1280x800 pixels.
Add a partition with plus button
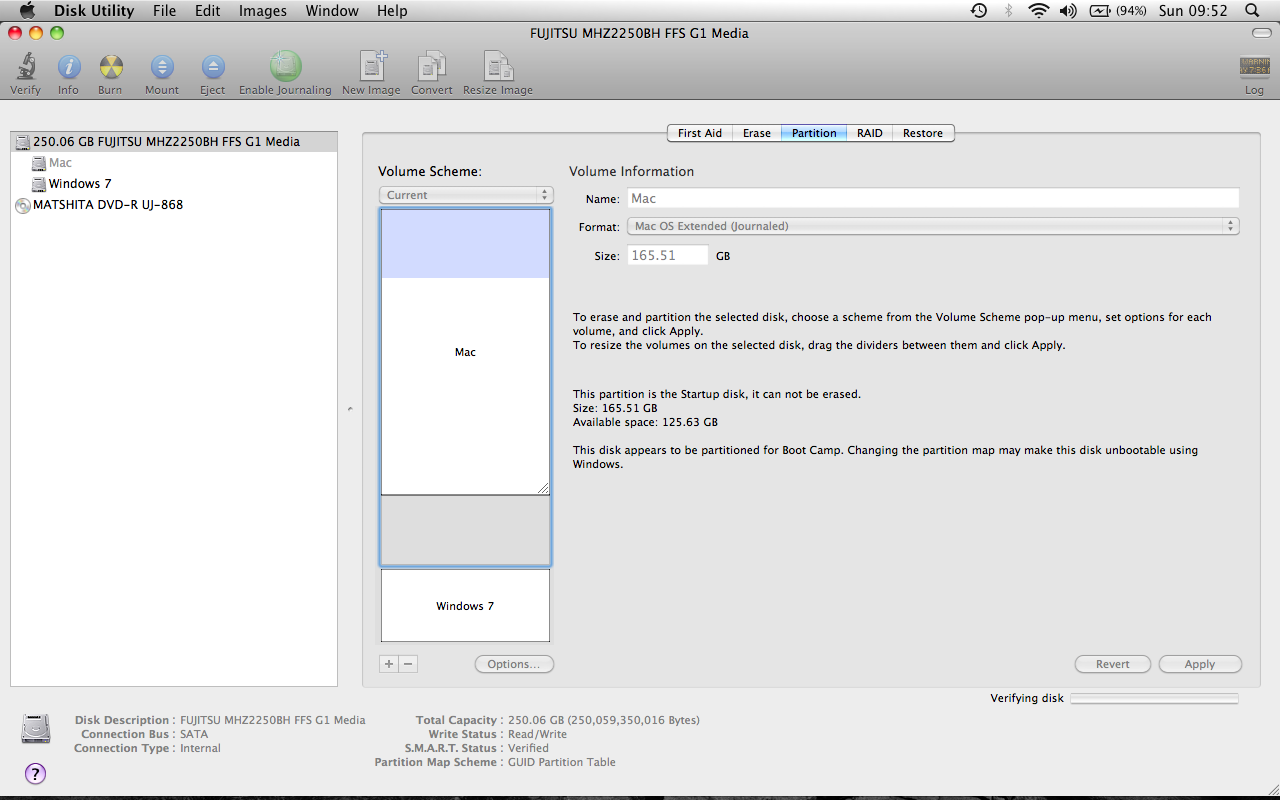(389, 664)
